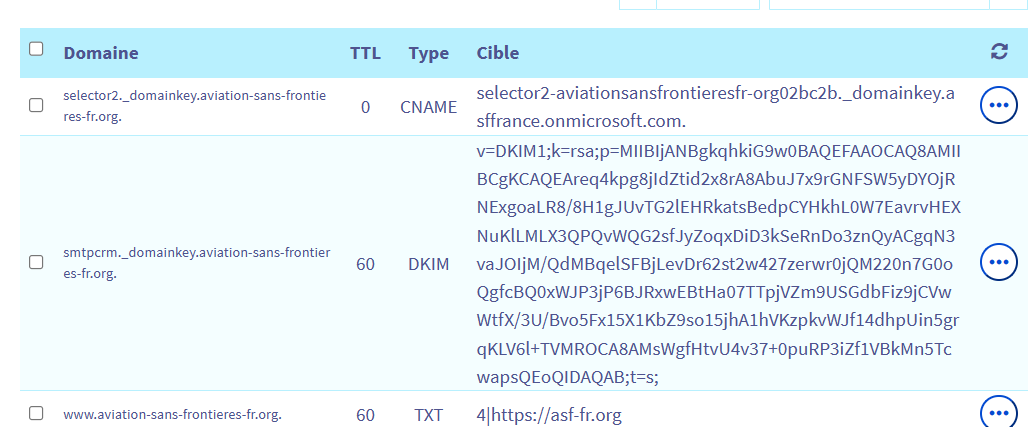Toggle the select-all checkbox in header
The width and height of the screenshot is (1031, 427).
[37, 49]
